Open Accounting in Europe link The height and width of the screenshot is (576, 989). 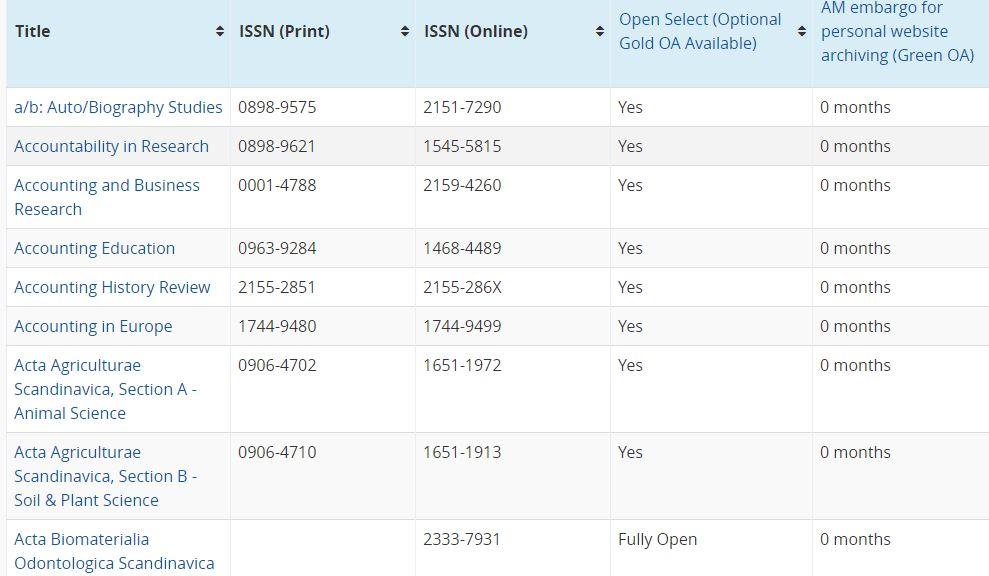[93, 327]
